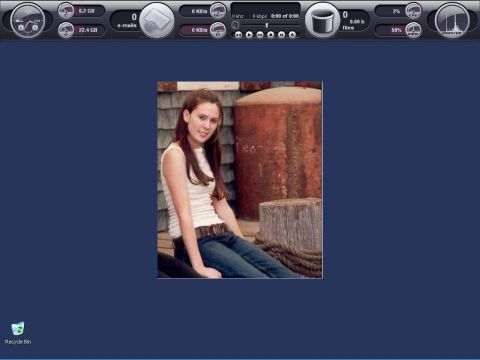Open the city skyline graph widget
The width and height of the screenshot is (480, 360).
[452, 21]
